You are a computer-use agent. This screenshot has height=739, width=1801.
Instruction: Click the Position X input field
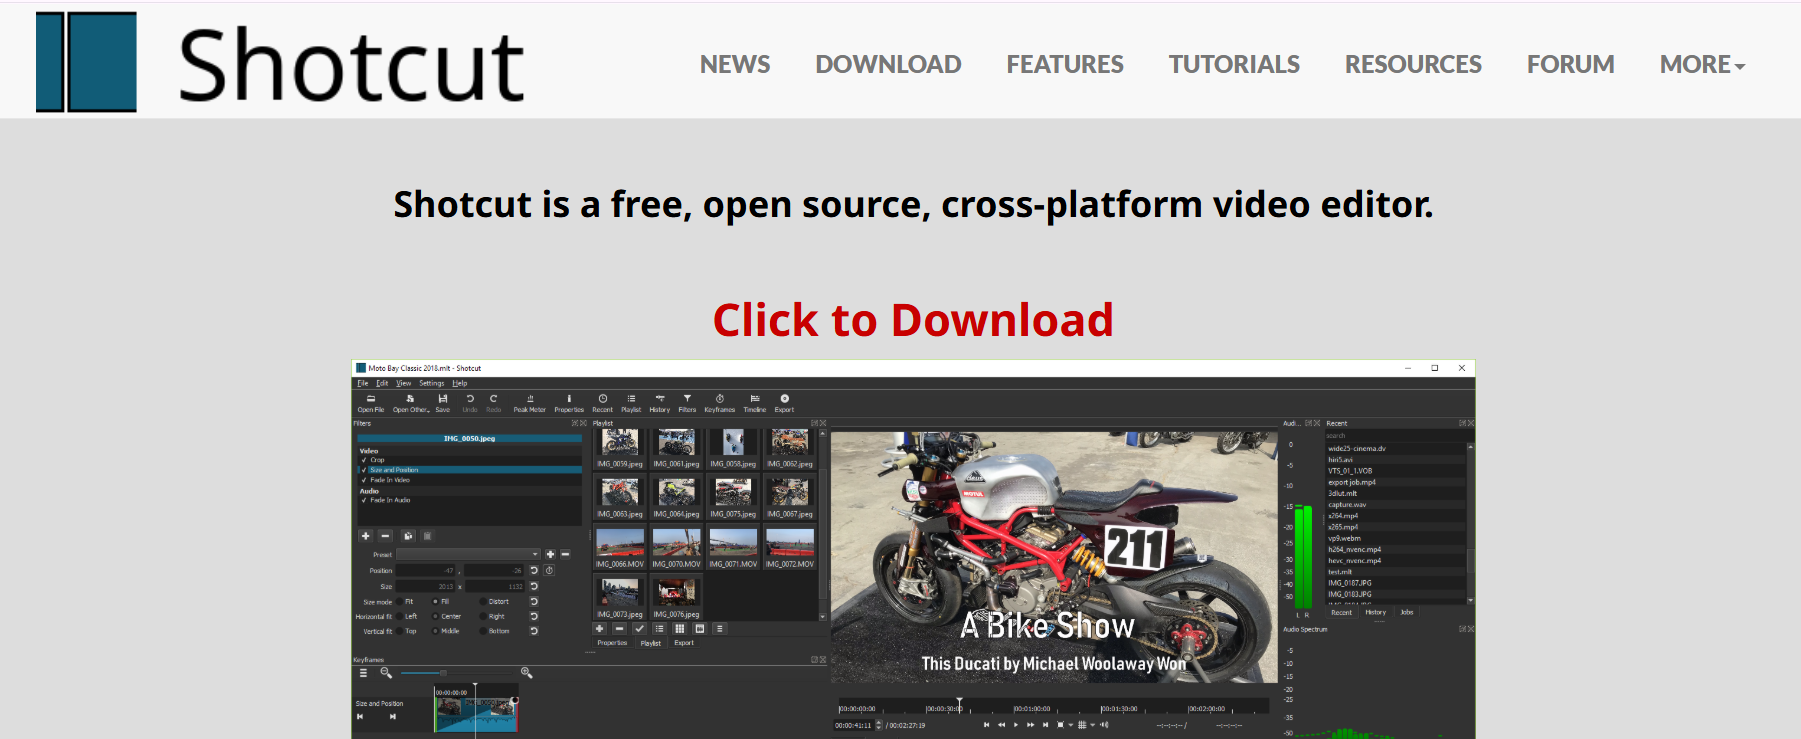[x=427, y=570]
